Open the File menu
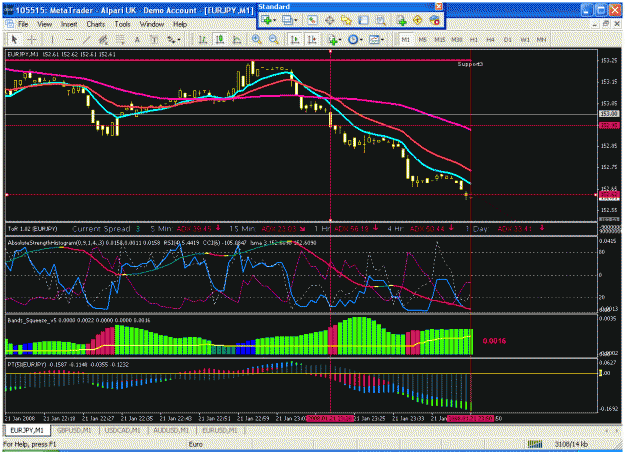 (24, 24)
